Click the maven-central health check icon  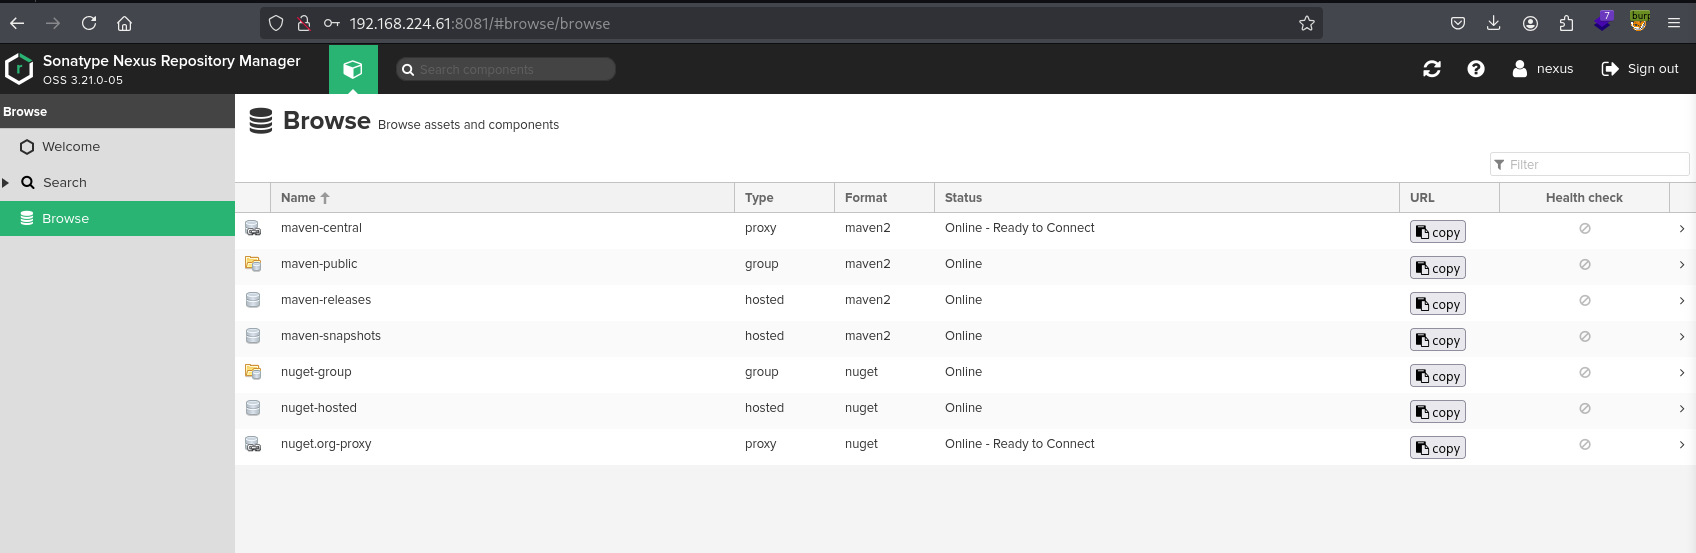coord(1585,229)
